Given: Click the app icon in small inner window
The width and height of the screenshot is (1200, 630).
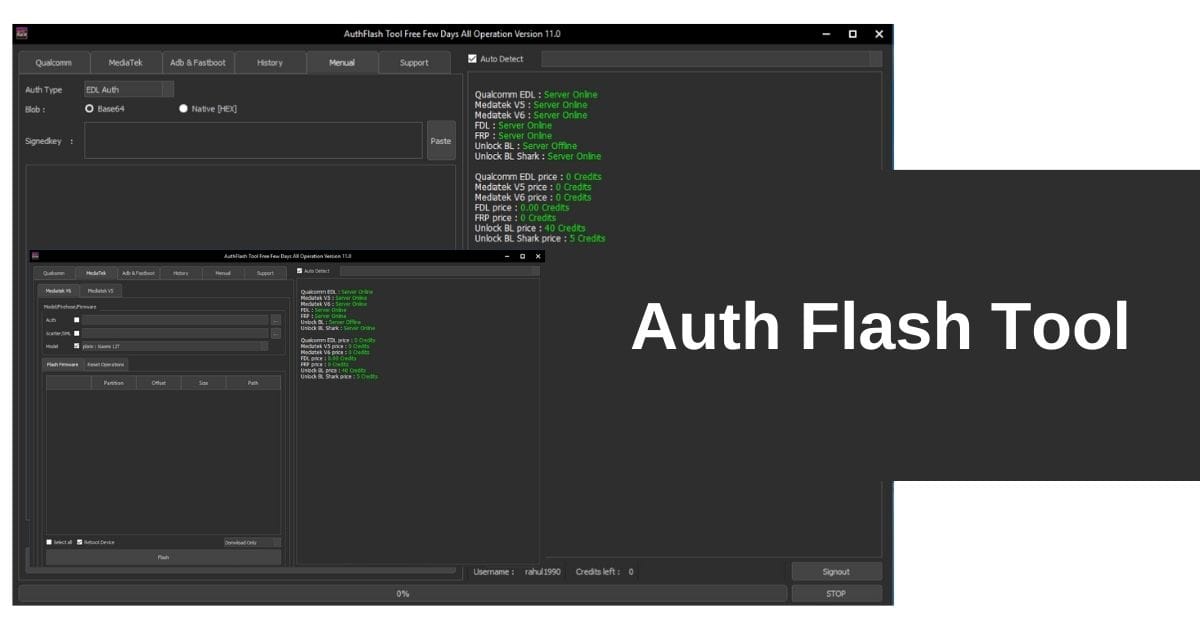Looking at the screenshot, I should pos(35,256).
